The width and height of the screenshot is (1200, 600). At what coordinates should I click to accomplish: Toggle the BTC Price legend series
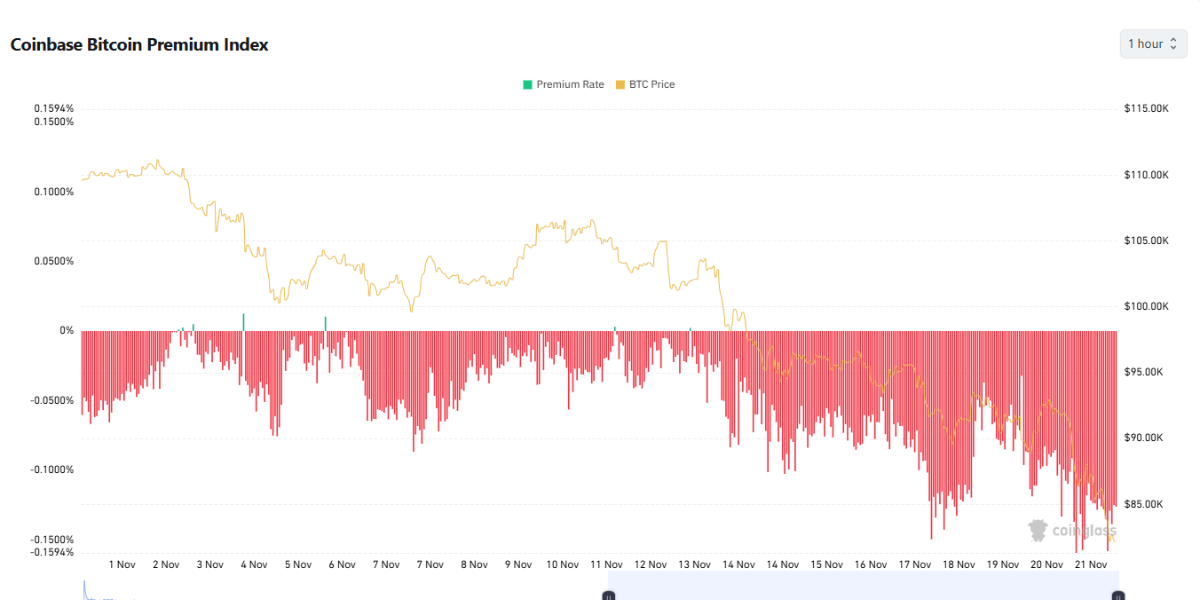point(645,84)
